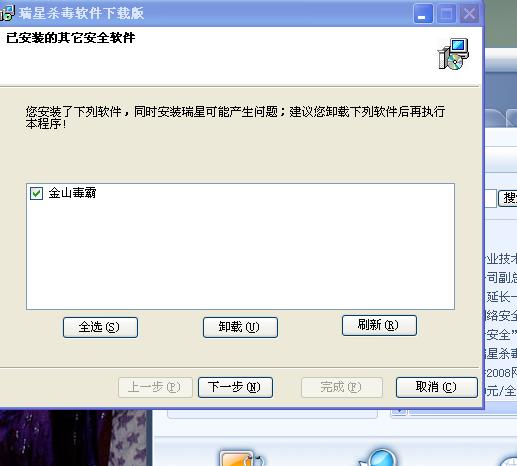This screenshot has width=517, height=466.
Task: Click the greyed-out maximize button
Action: click(446, 14)
